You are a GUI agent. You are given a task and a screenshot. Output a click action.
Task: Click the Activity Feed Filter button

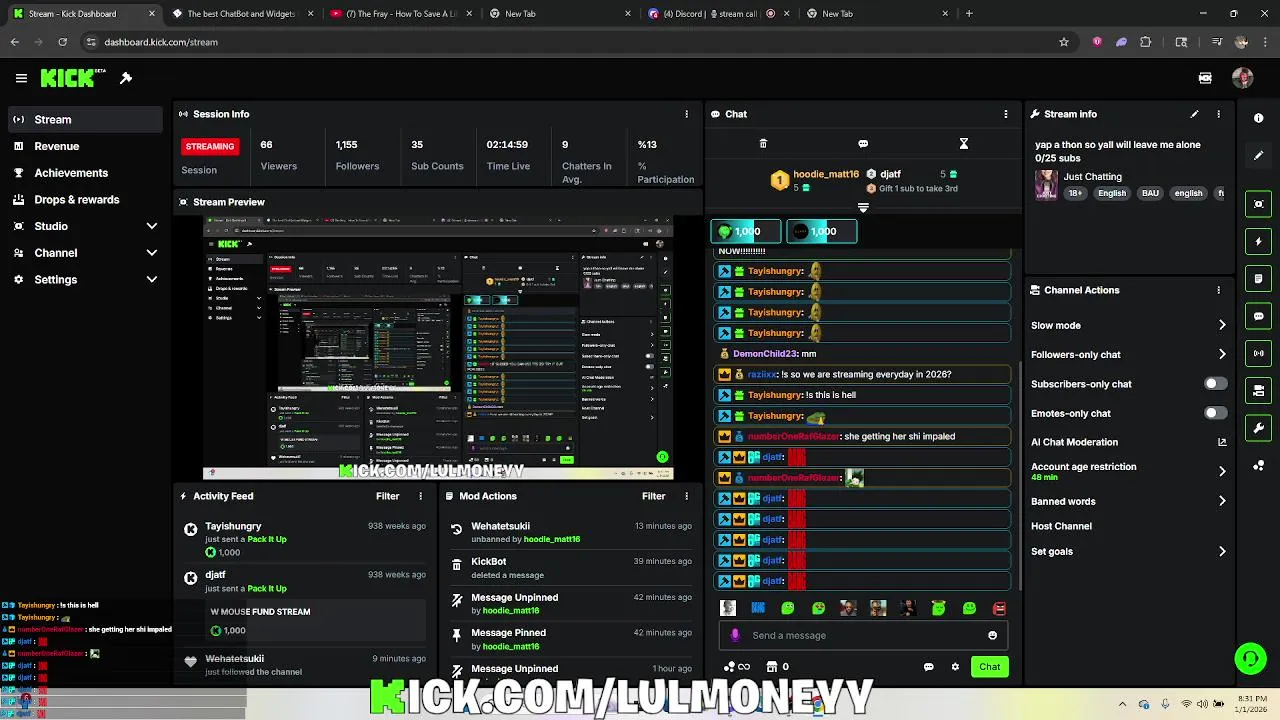click(x=388, y=496)
